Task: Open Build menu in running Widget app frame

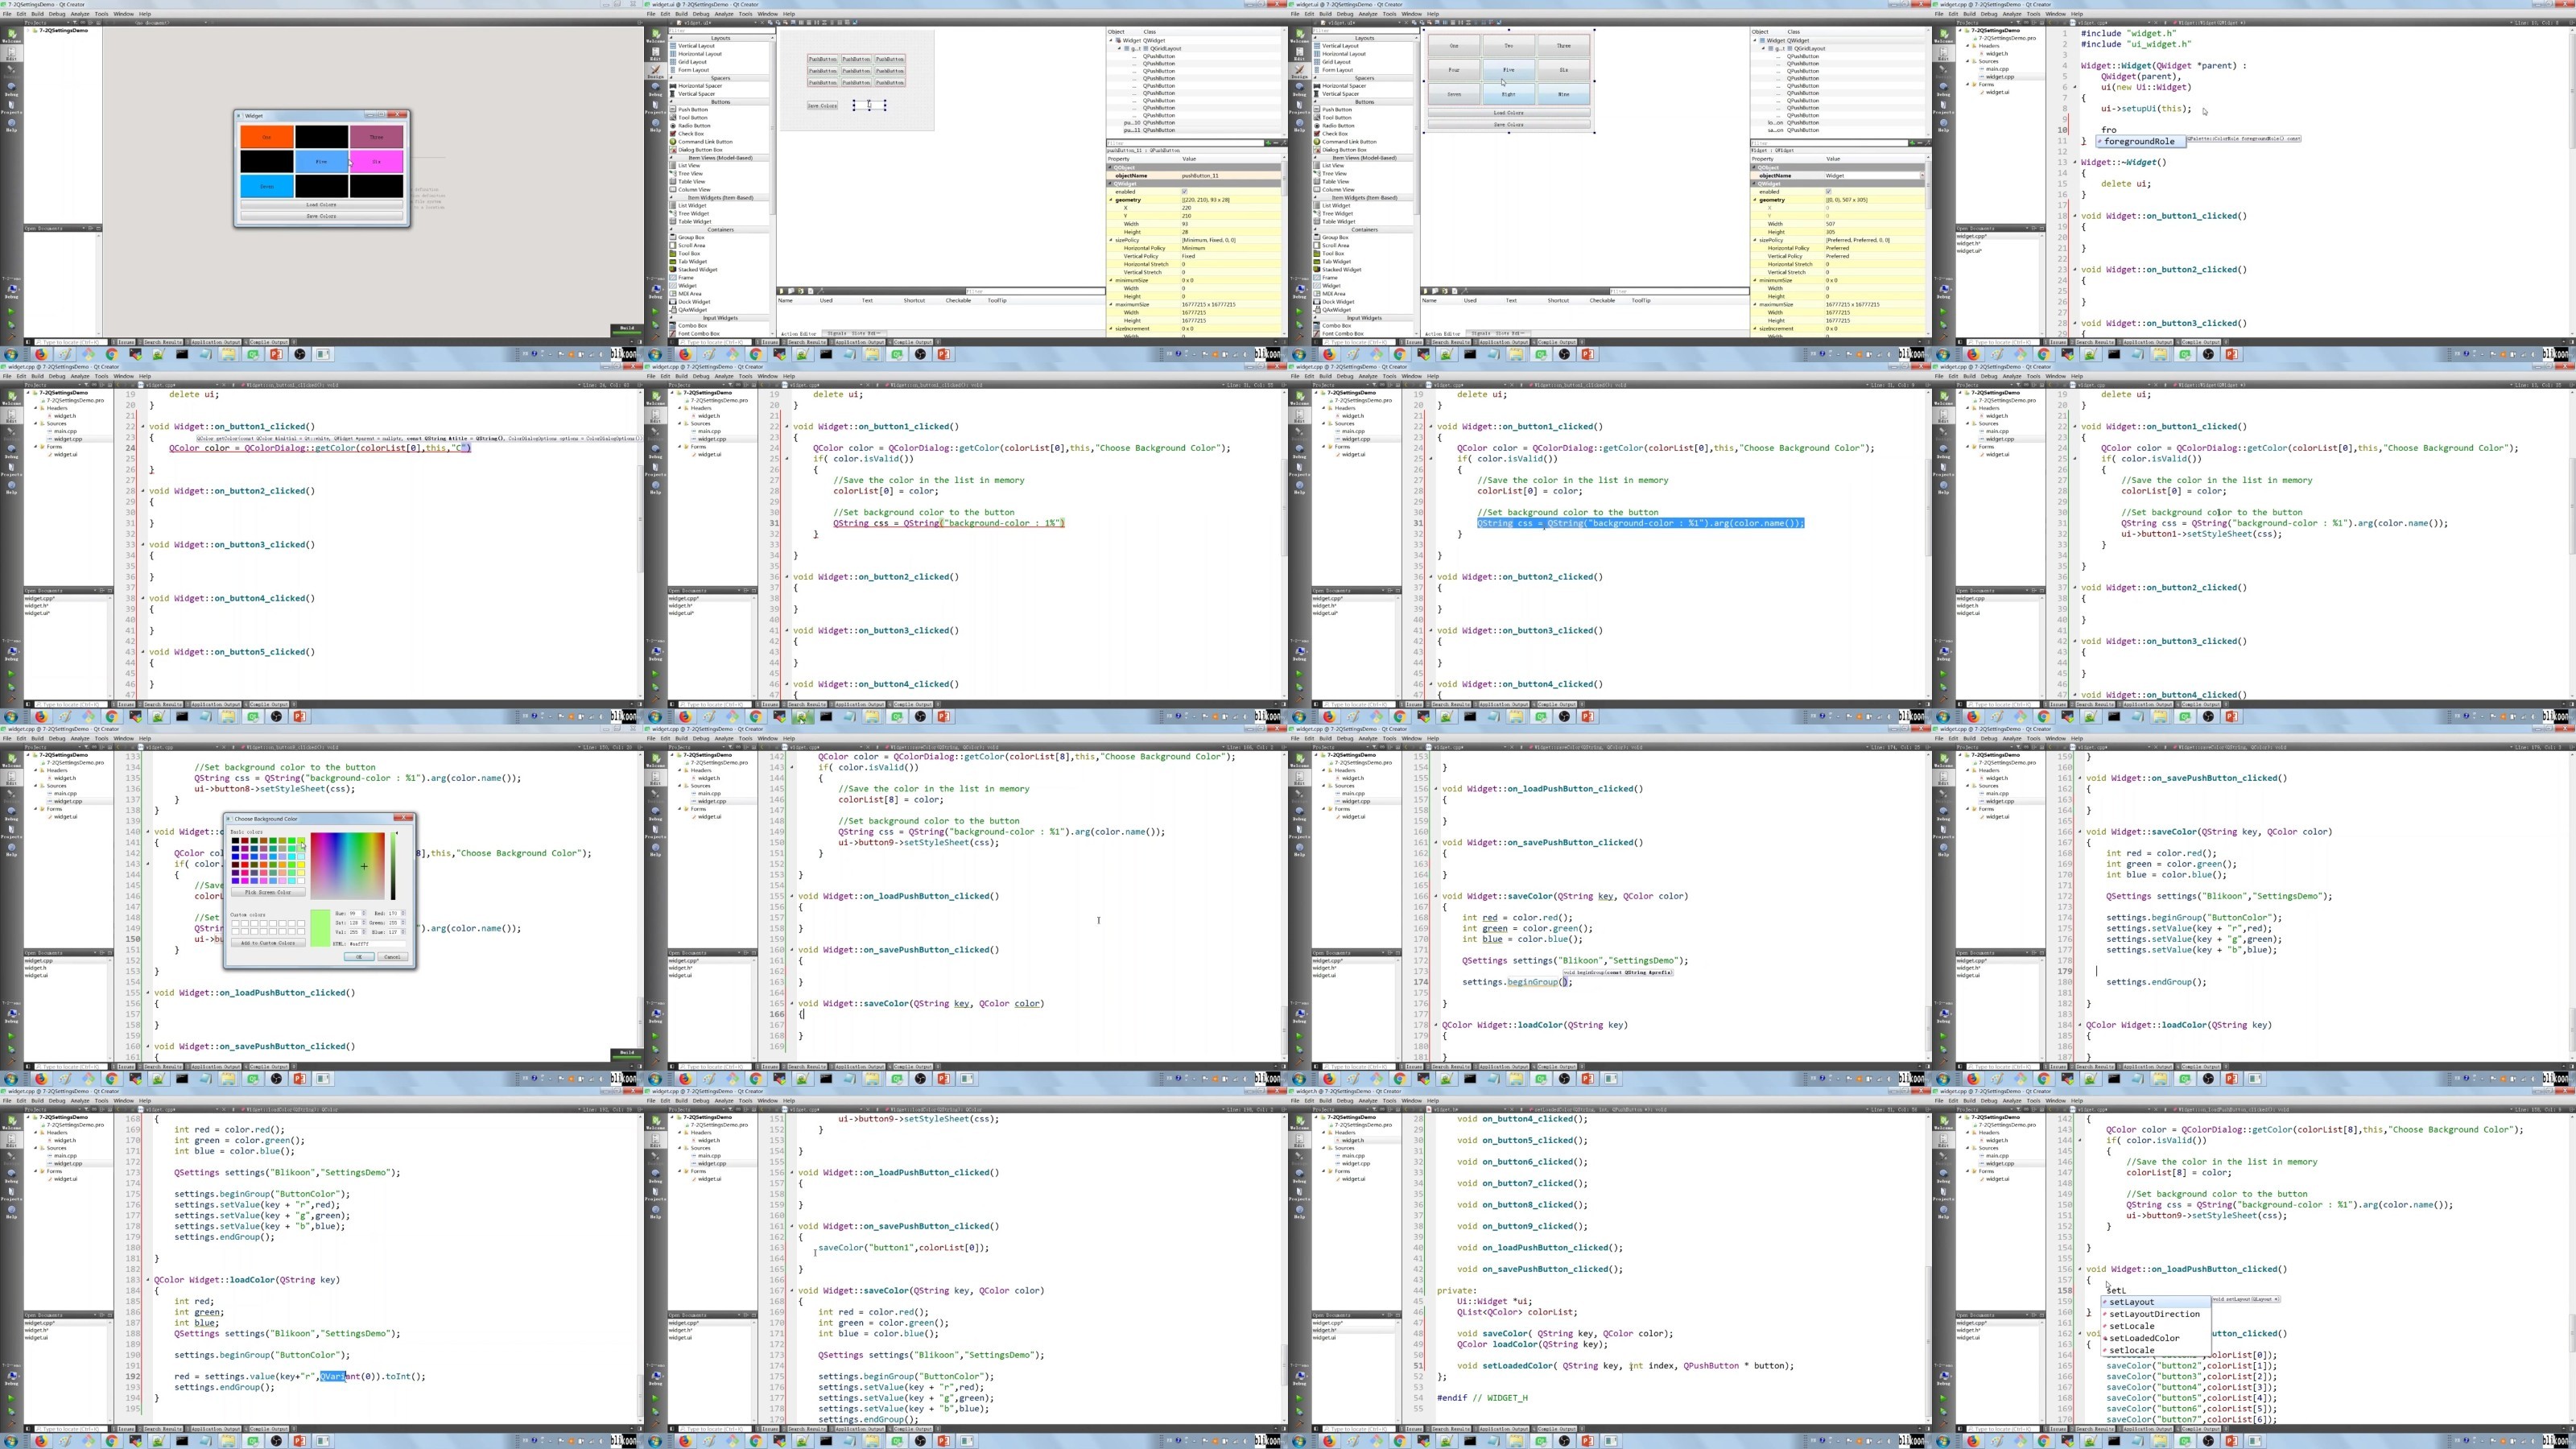Action: 36,14
